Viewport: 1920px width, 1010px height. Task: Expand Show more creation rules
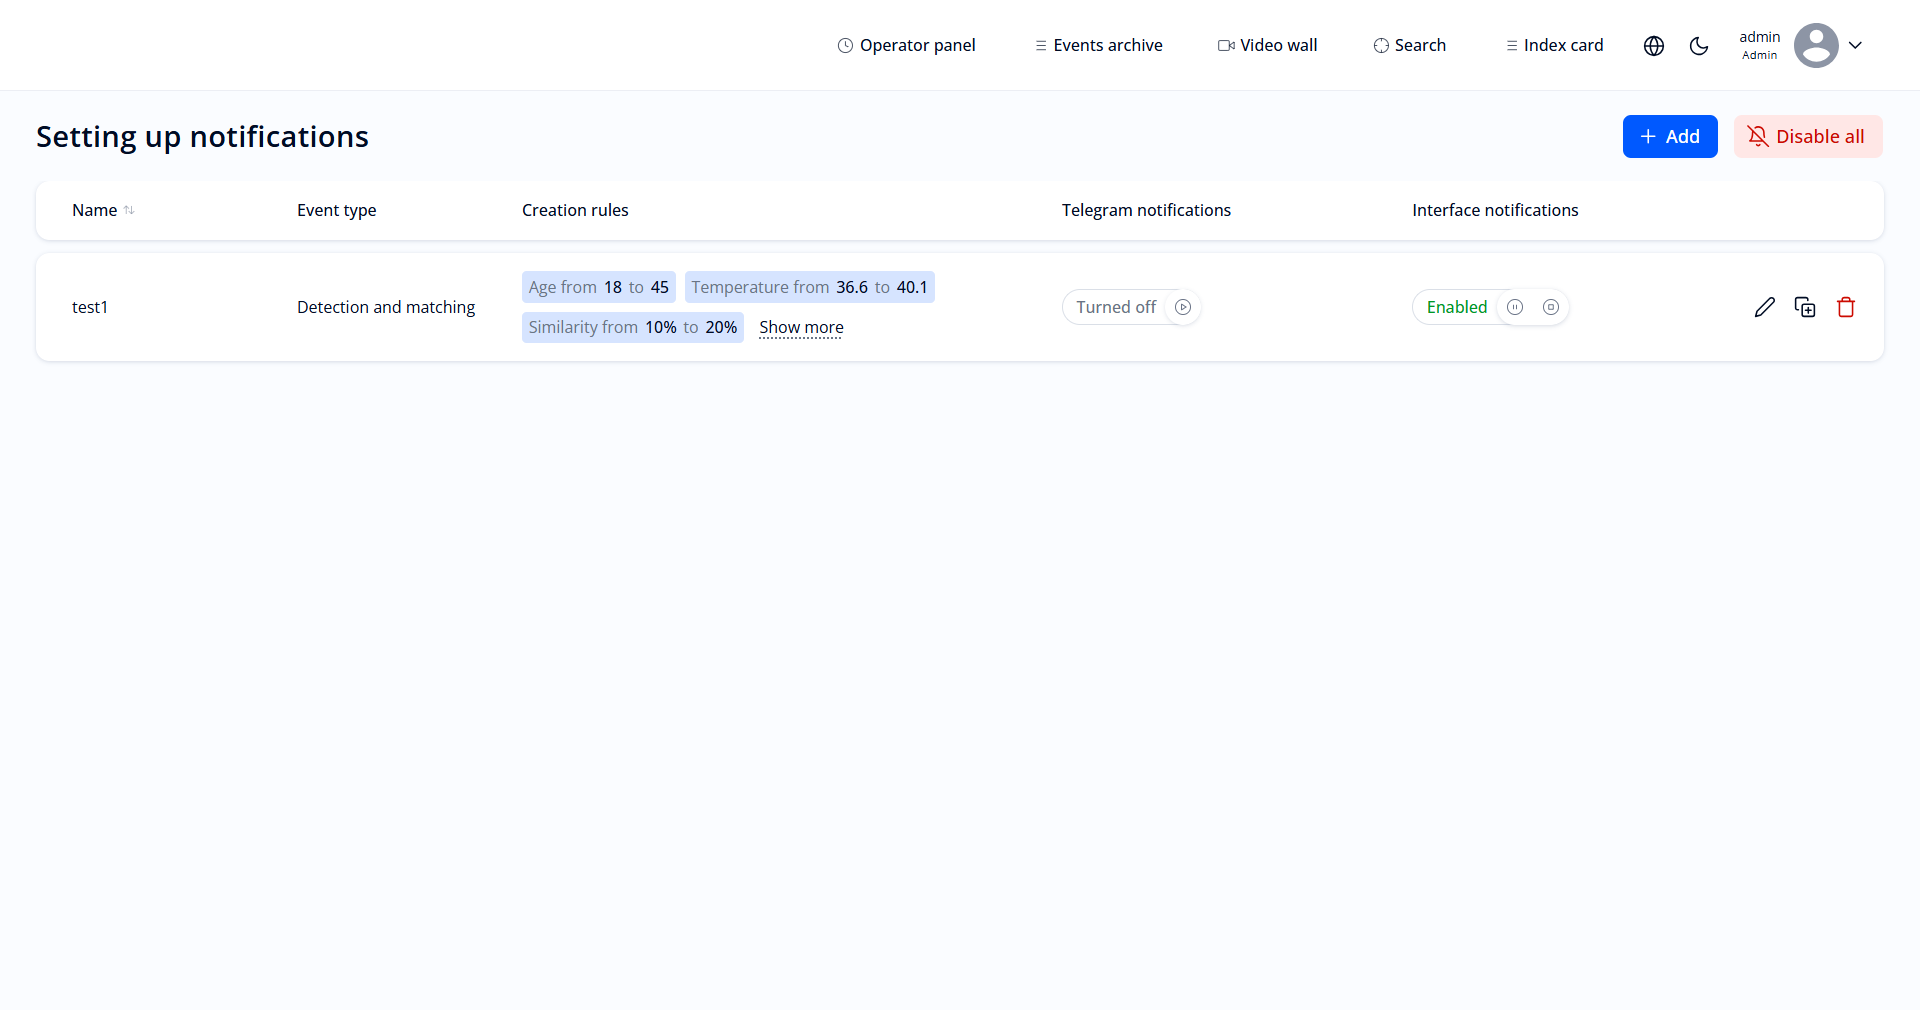point(801,327)
